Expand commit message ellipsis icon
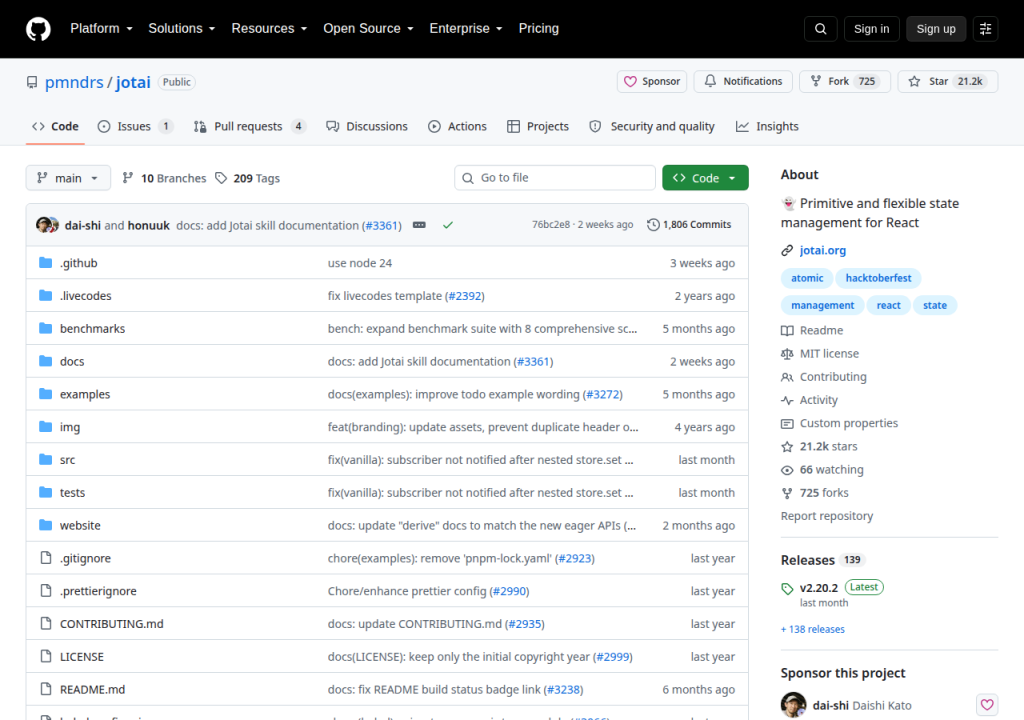1024x720 pixels. pyautogui.click(x=419, y=225)
